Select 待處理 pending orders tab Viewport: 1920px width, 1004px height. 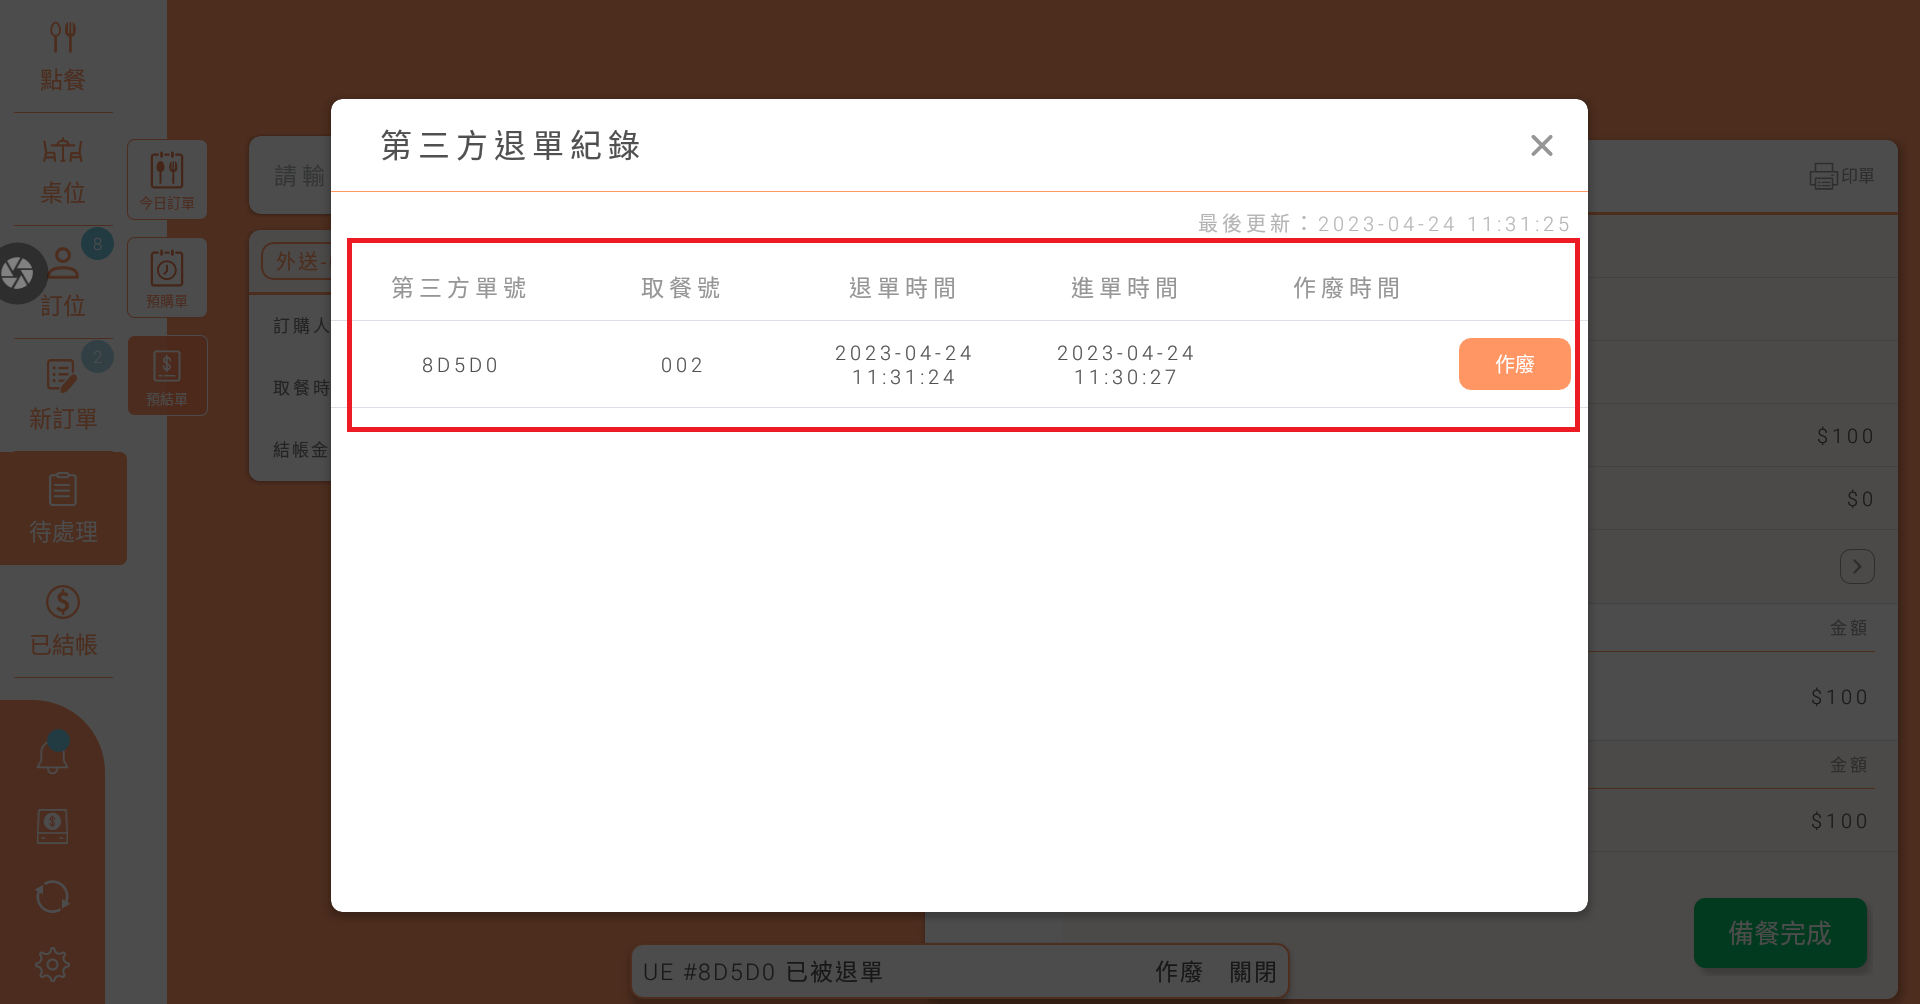(x=63, y=508)
